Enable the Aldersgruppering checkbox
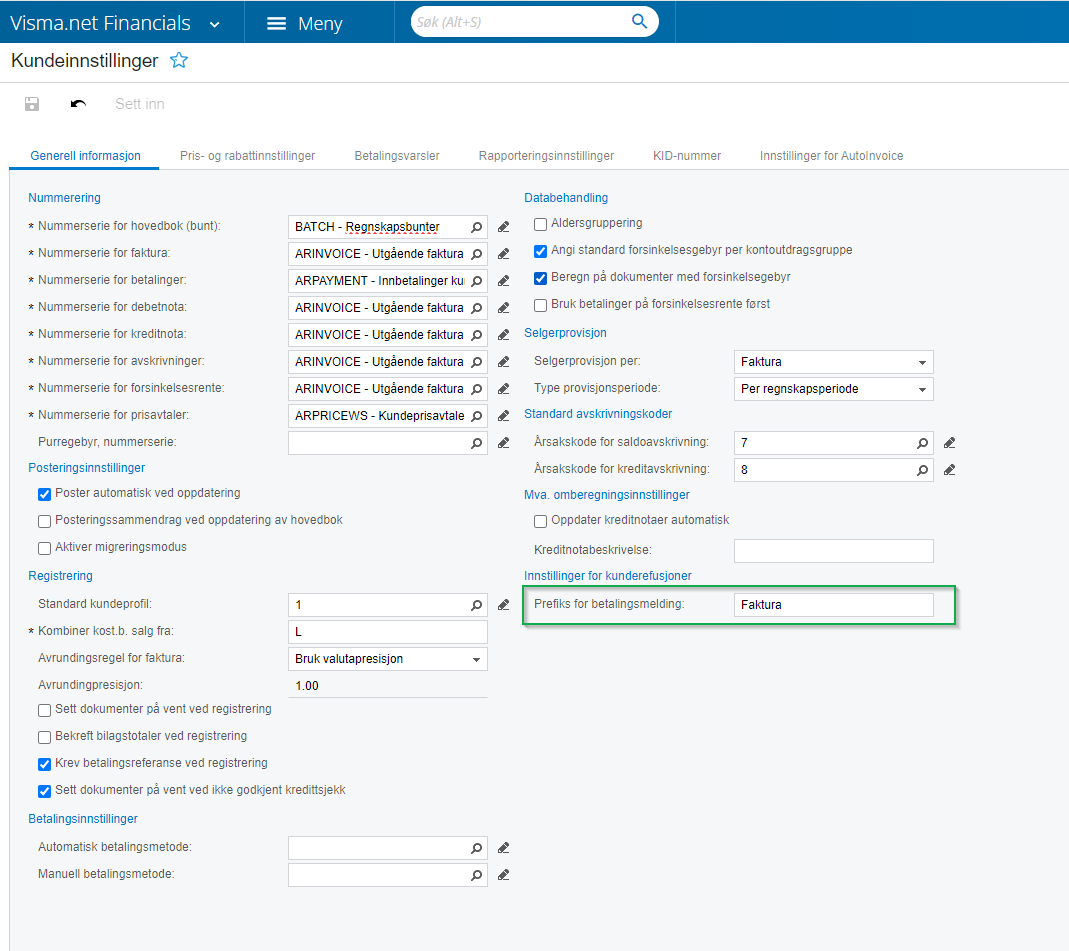The height and width of the screenshot is (951, 1069). coord(541,224)
